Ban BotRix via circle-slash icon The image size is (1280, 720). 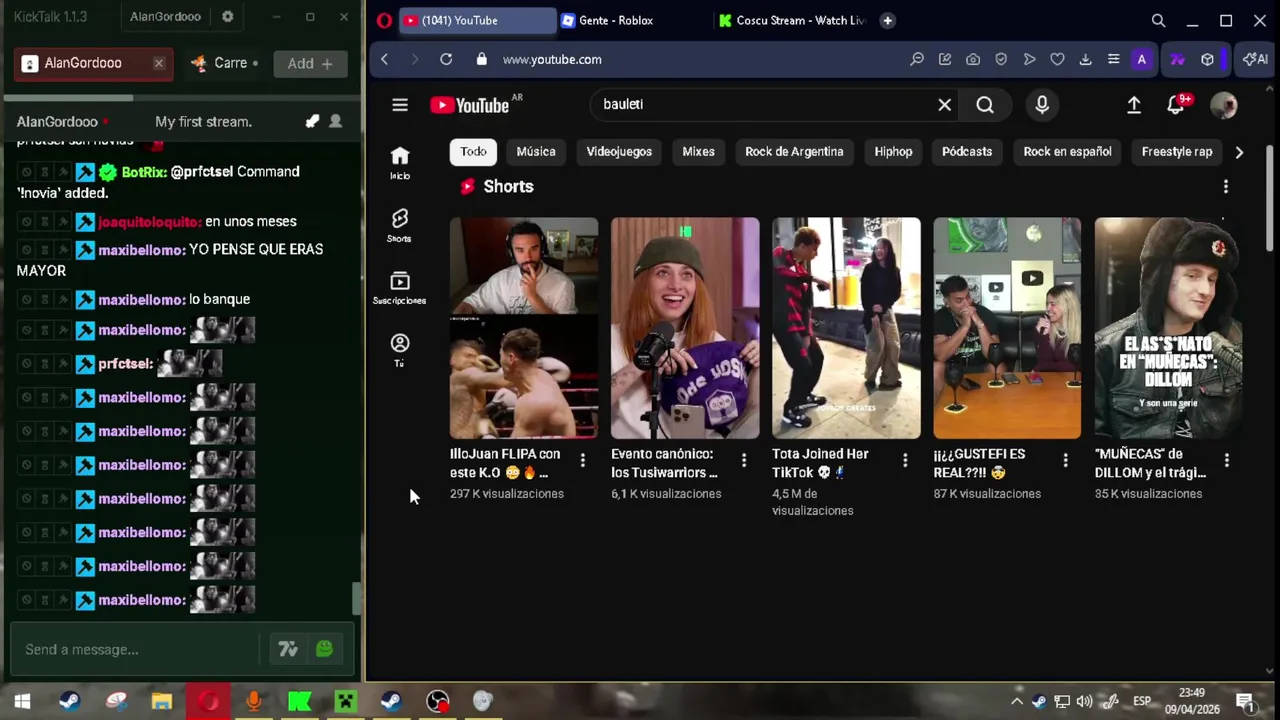(27, 172)
